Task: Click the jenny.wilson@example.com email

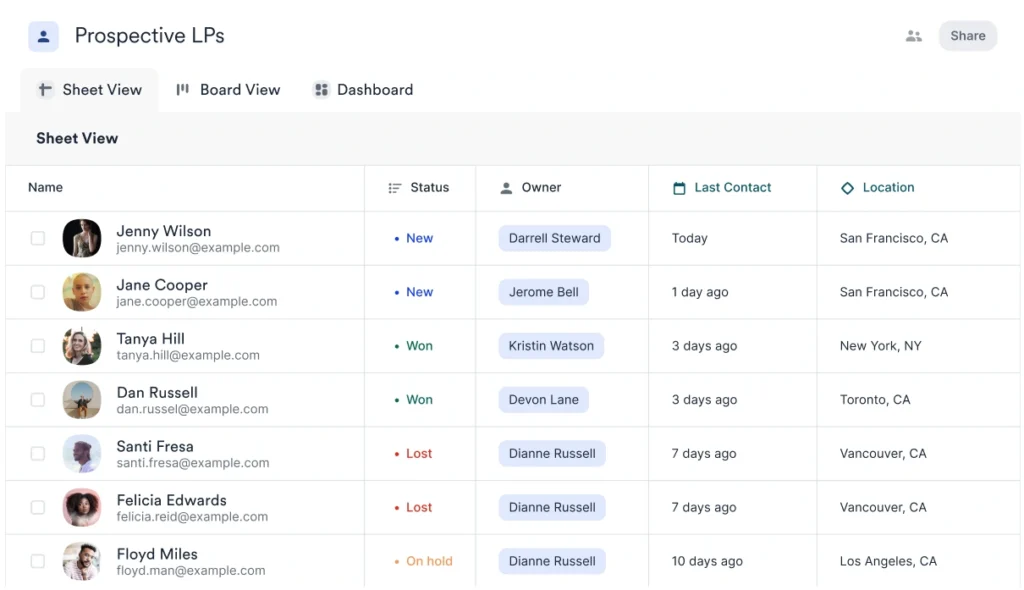Action: (198, 248)
